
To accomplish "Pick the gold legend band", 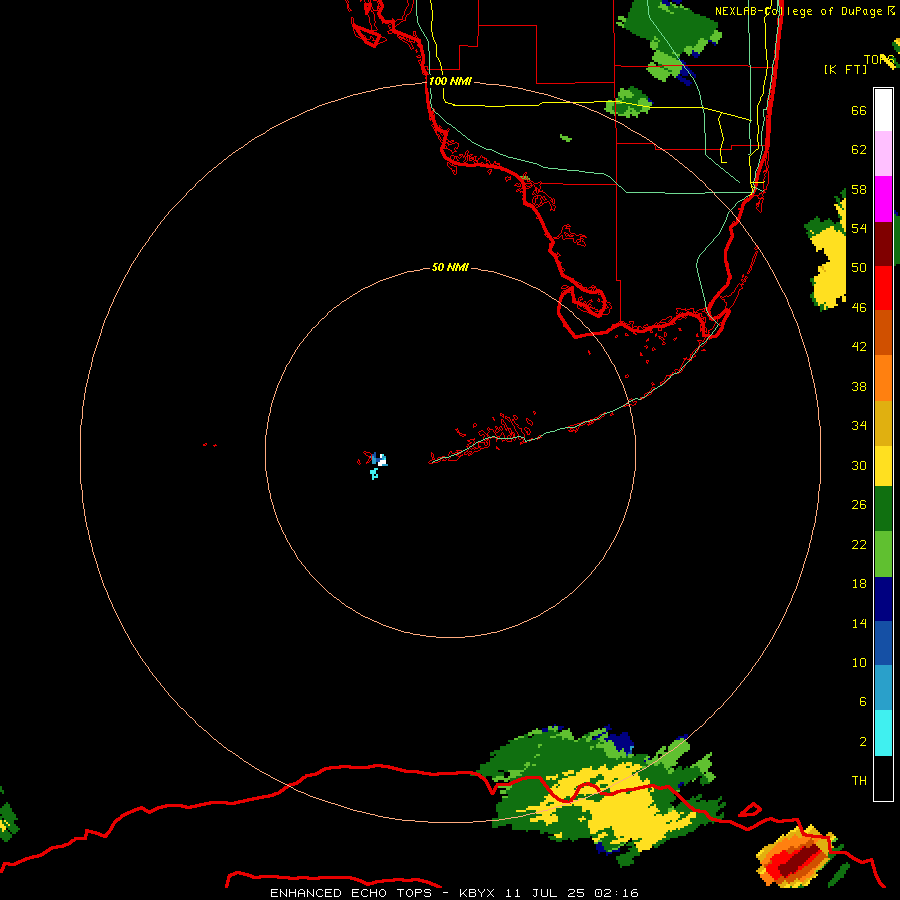I will (883, 423).
